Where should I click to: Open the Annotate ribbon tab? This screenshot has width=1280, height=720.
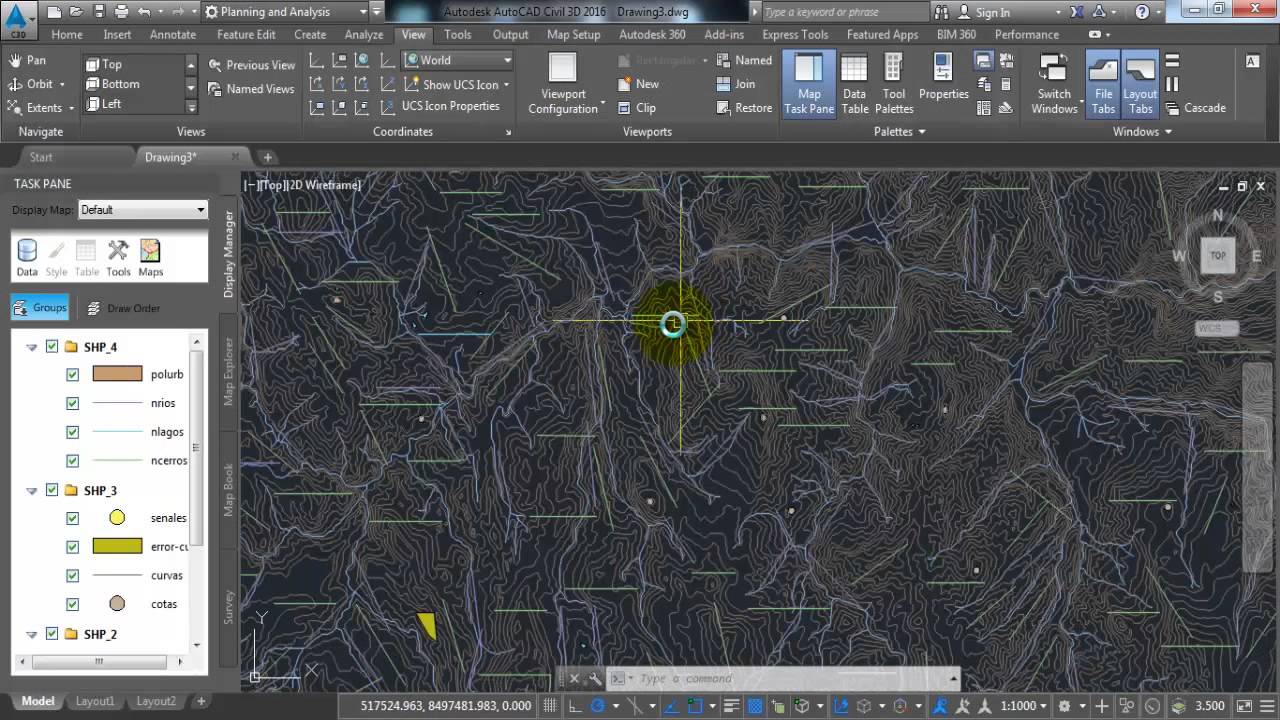tap(173, 34)
